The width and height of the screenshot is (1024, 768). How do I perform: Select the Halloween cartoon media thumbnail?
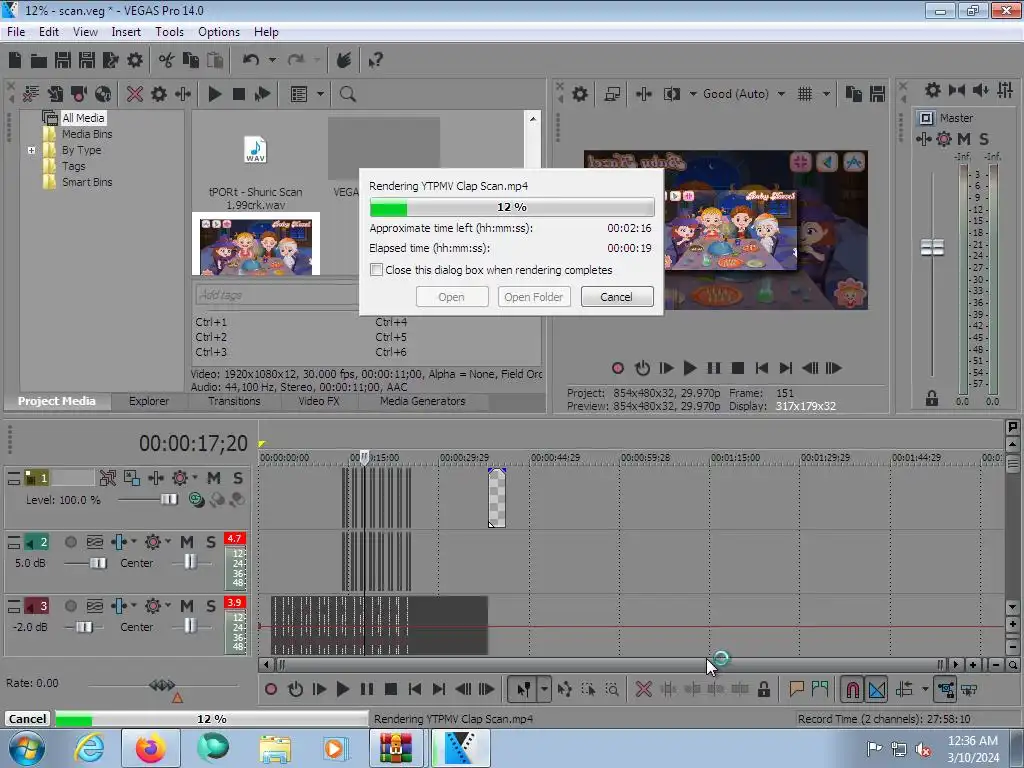pos(255,246)
